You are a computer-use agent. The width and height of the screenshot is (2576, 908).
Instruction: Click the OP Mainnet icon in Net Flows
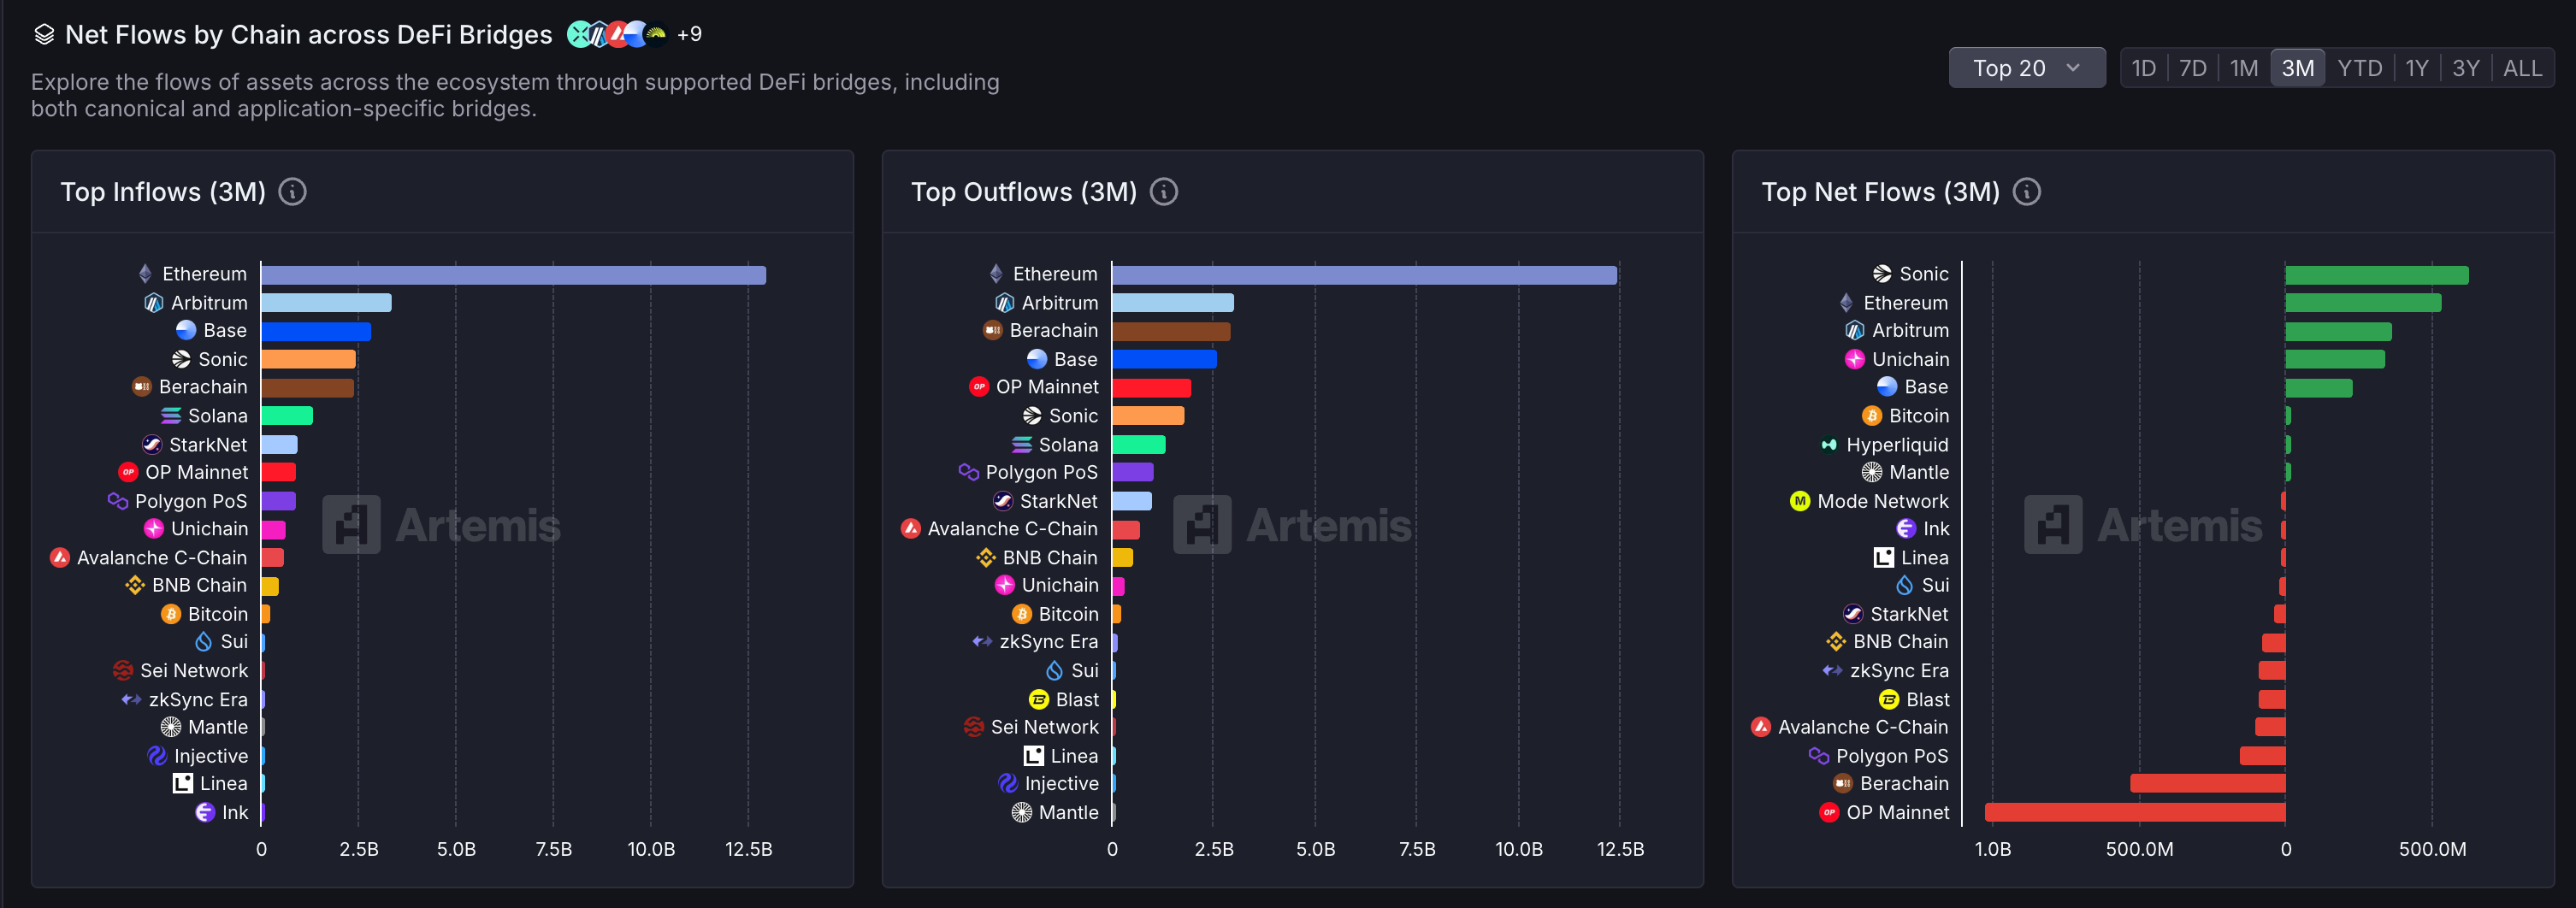click(x=1829, y=813)
